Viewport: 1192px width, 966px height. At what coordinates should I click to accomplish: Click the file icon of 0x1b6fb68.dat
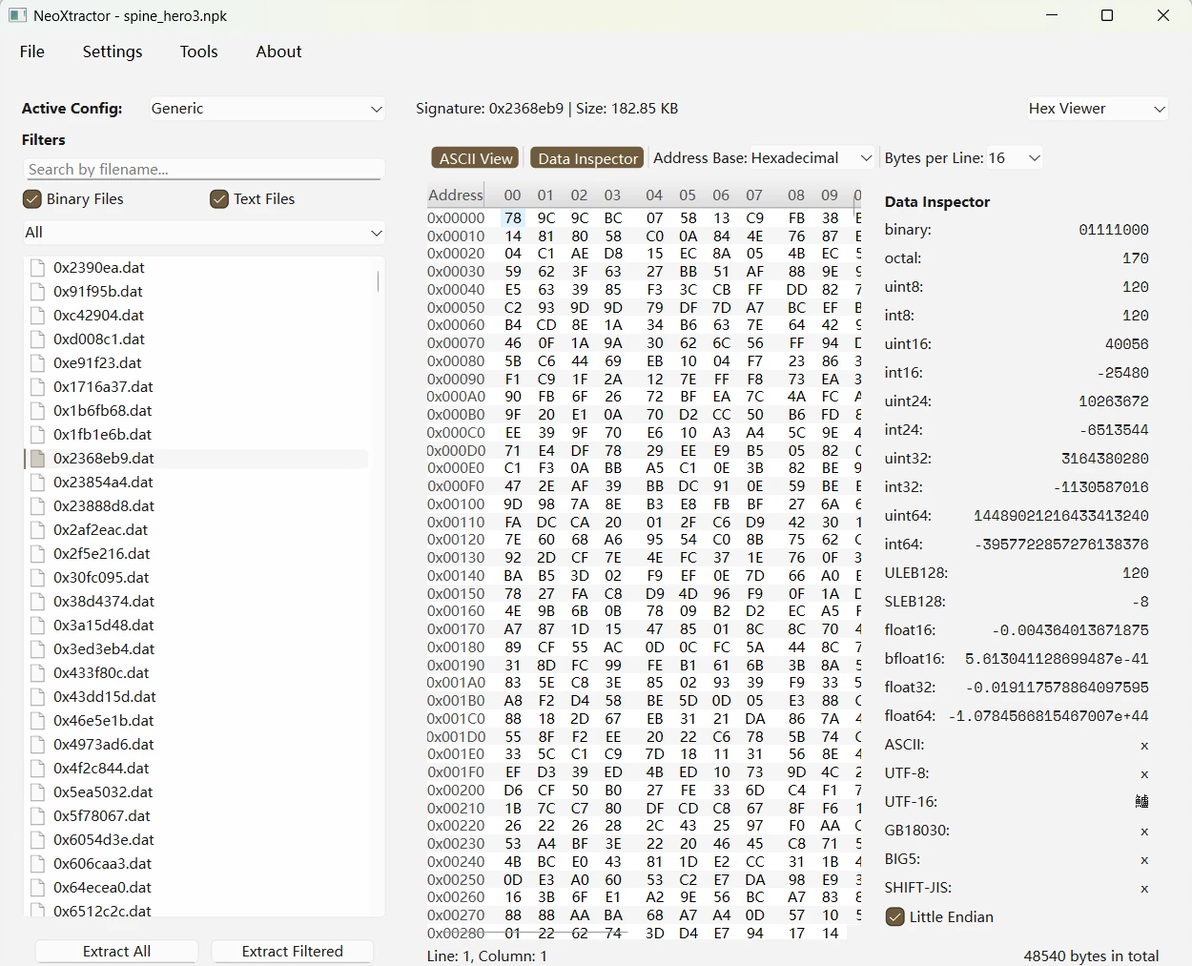37,410
